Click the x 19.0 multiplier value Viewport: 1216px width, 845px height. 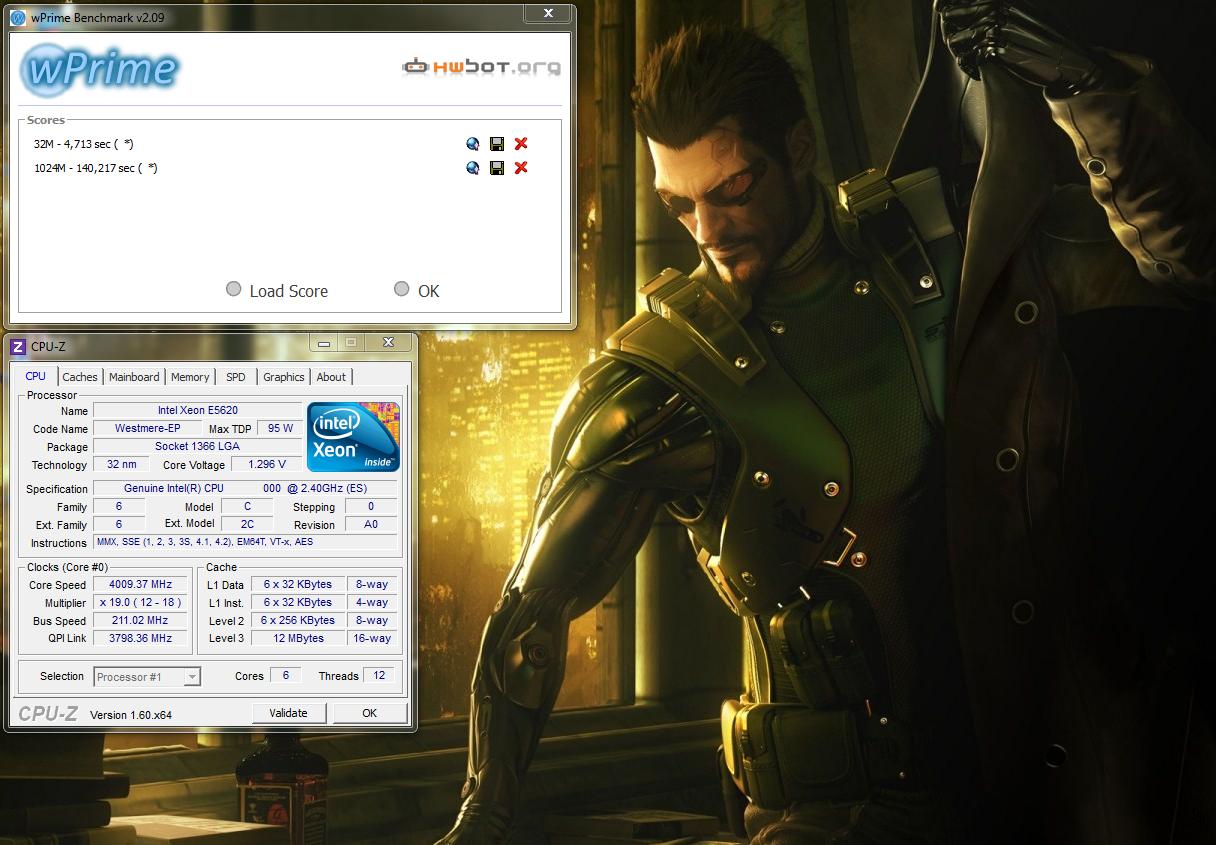coord(141,603)
